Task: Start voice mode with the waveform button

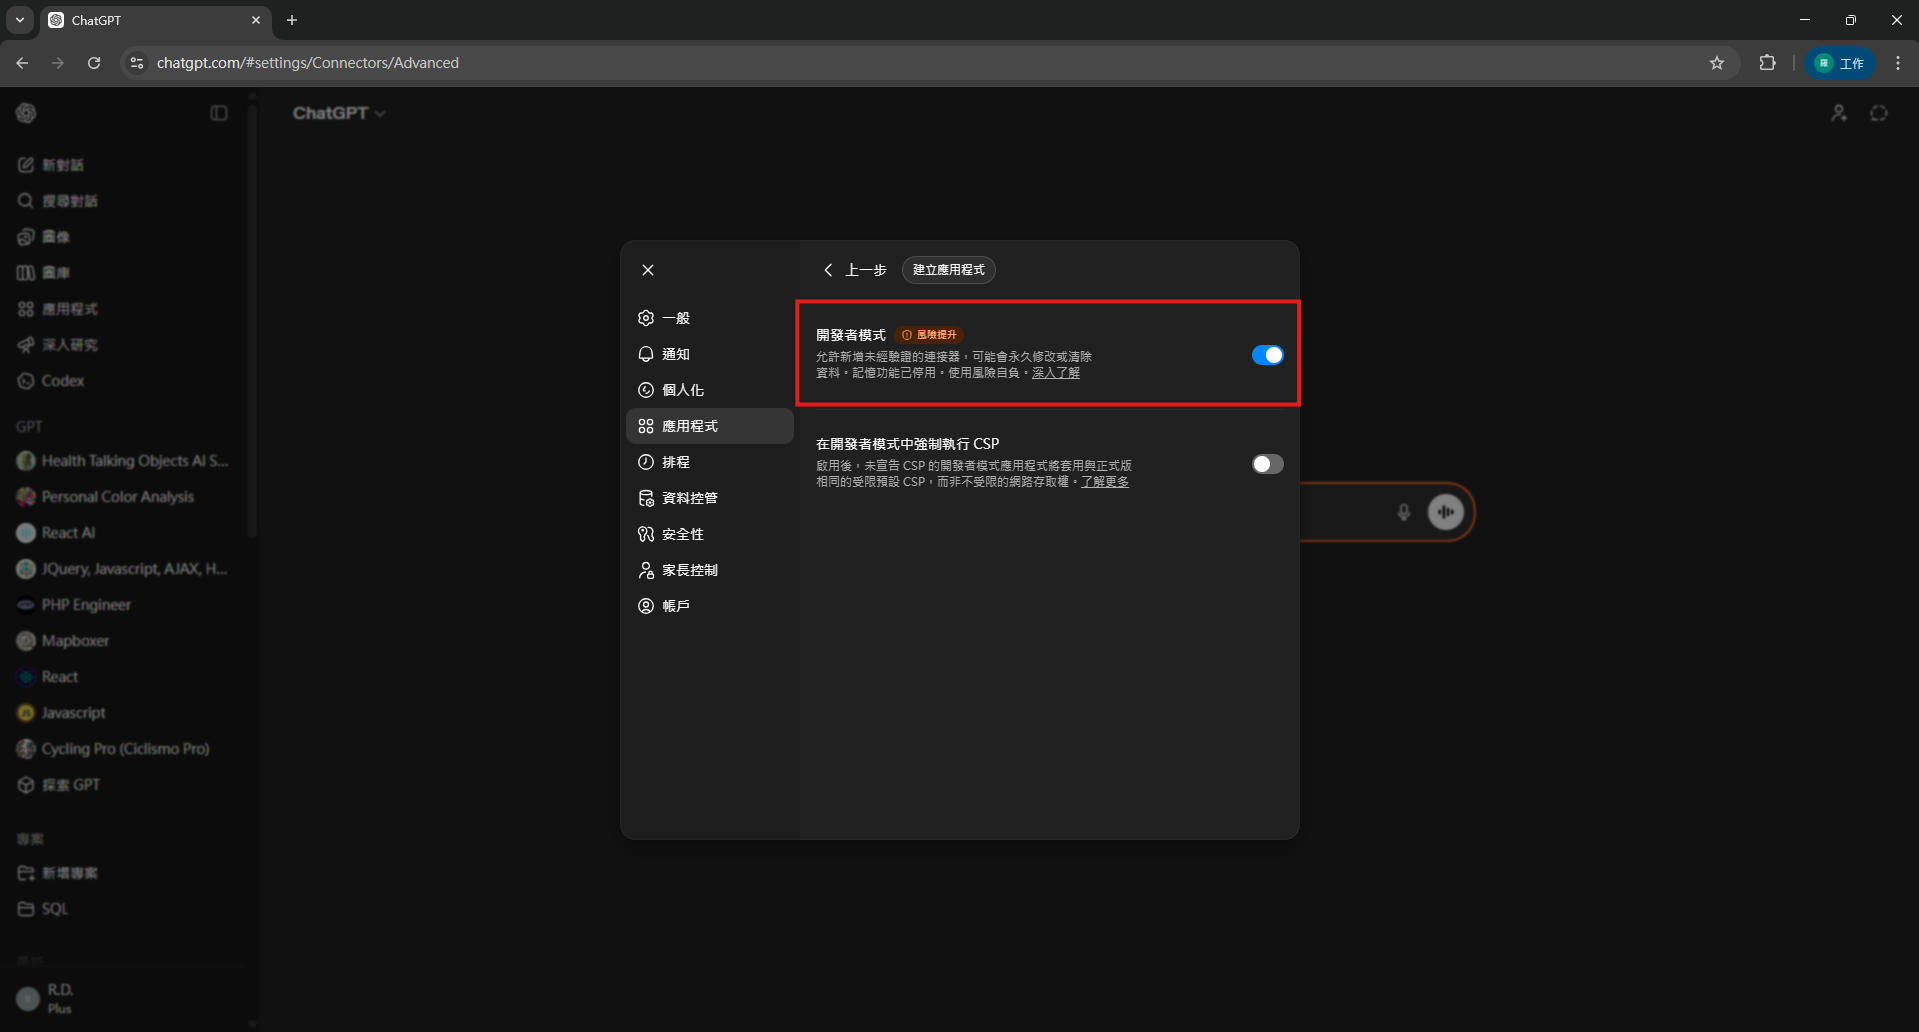Action: 1446,512
